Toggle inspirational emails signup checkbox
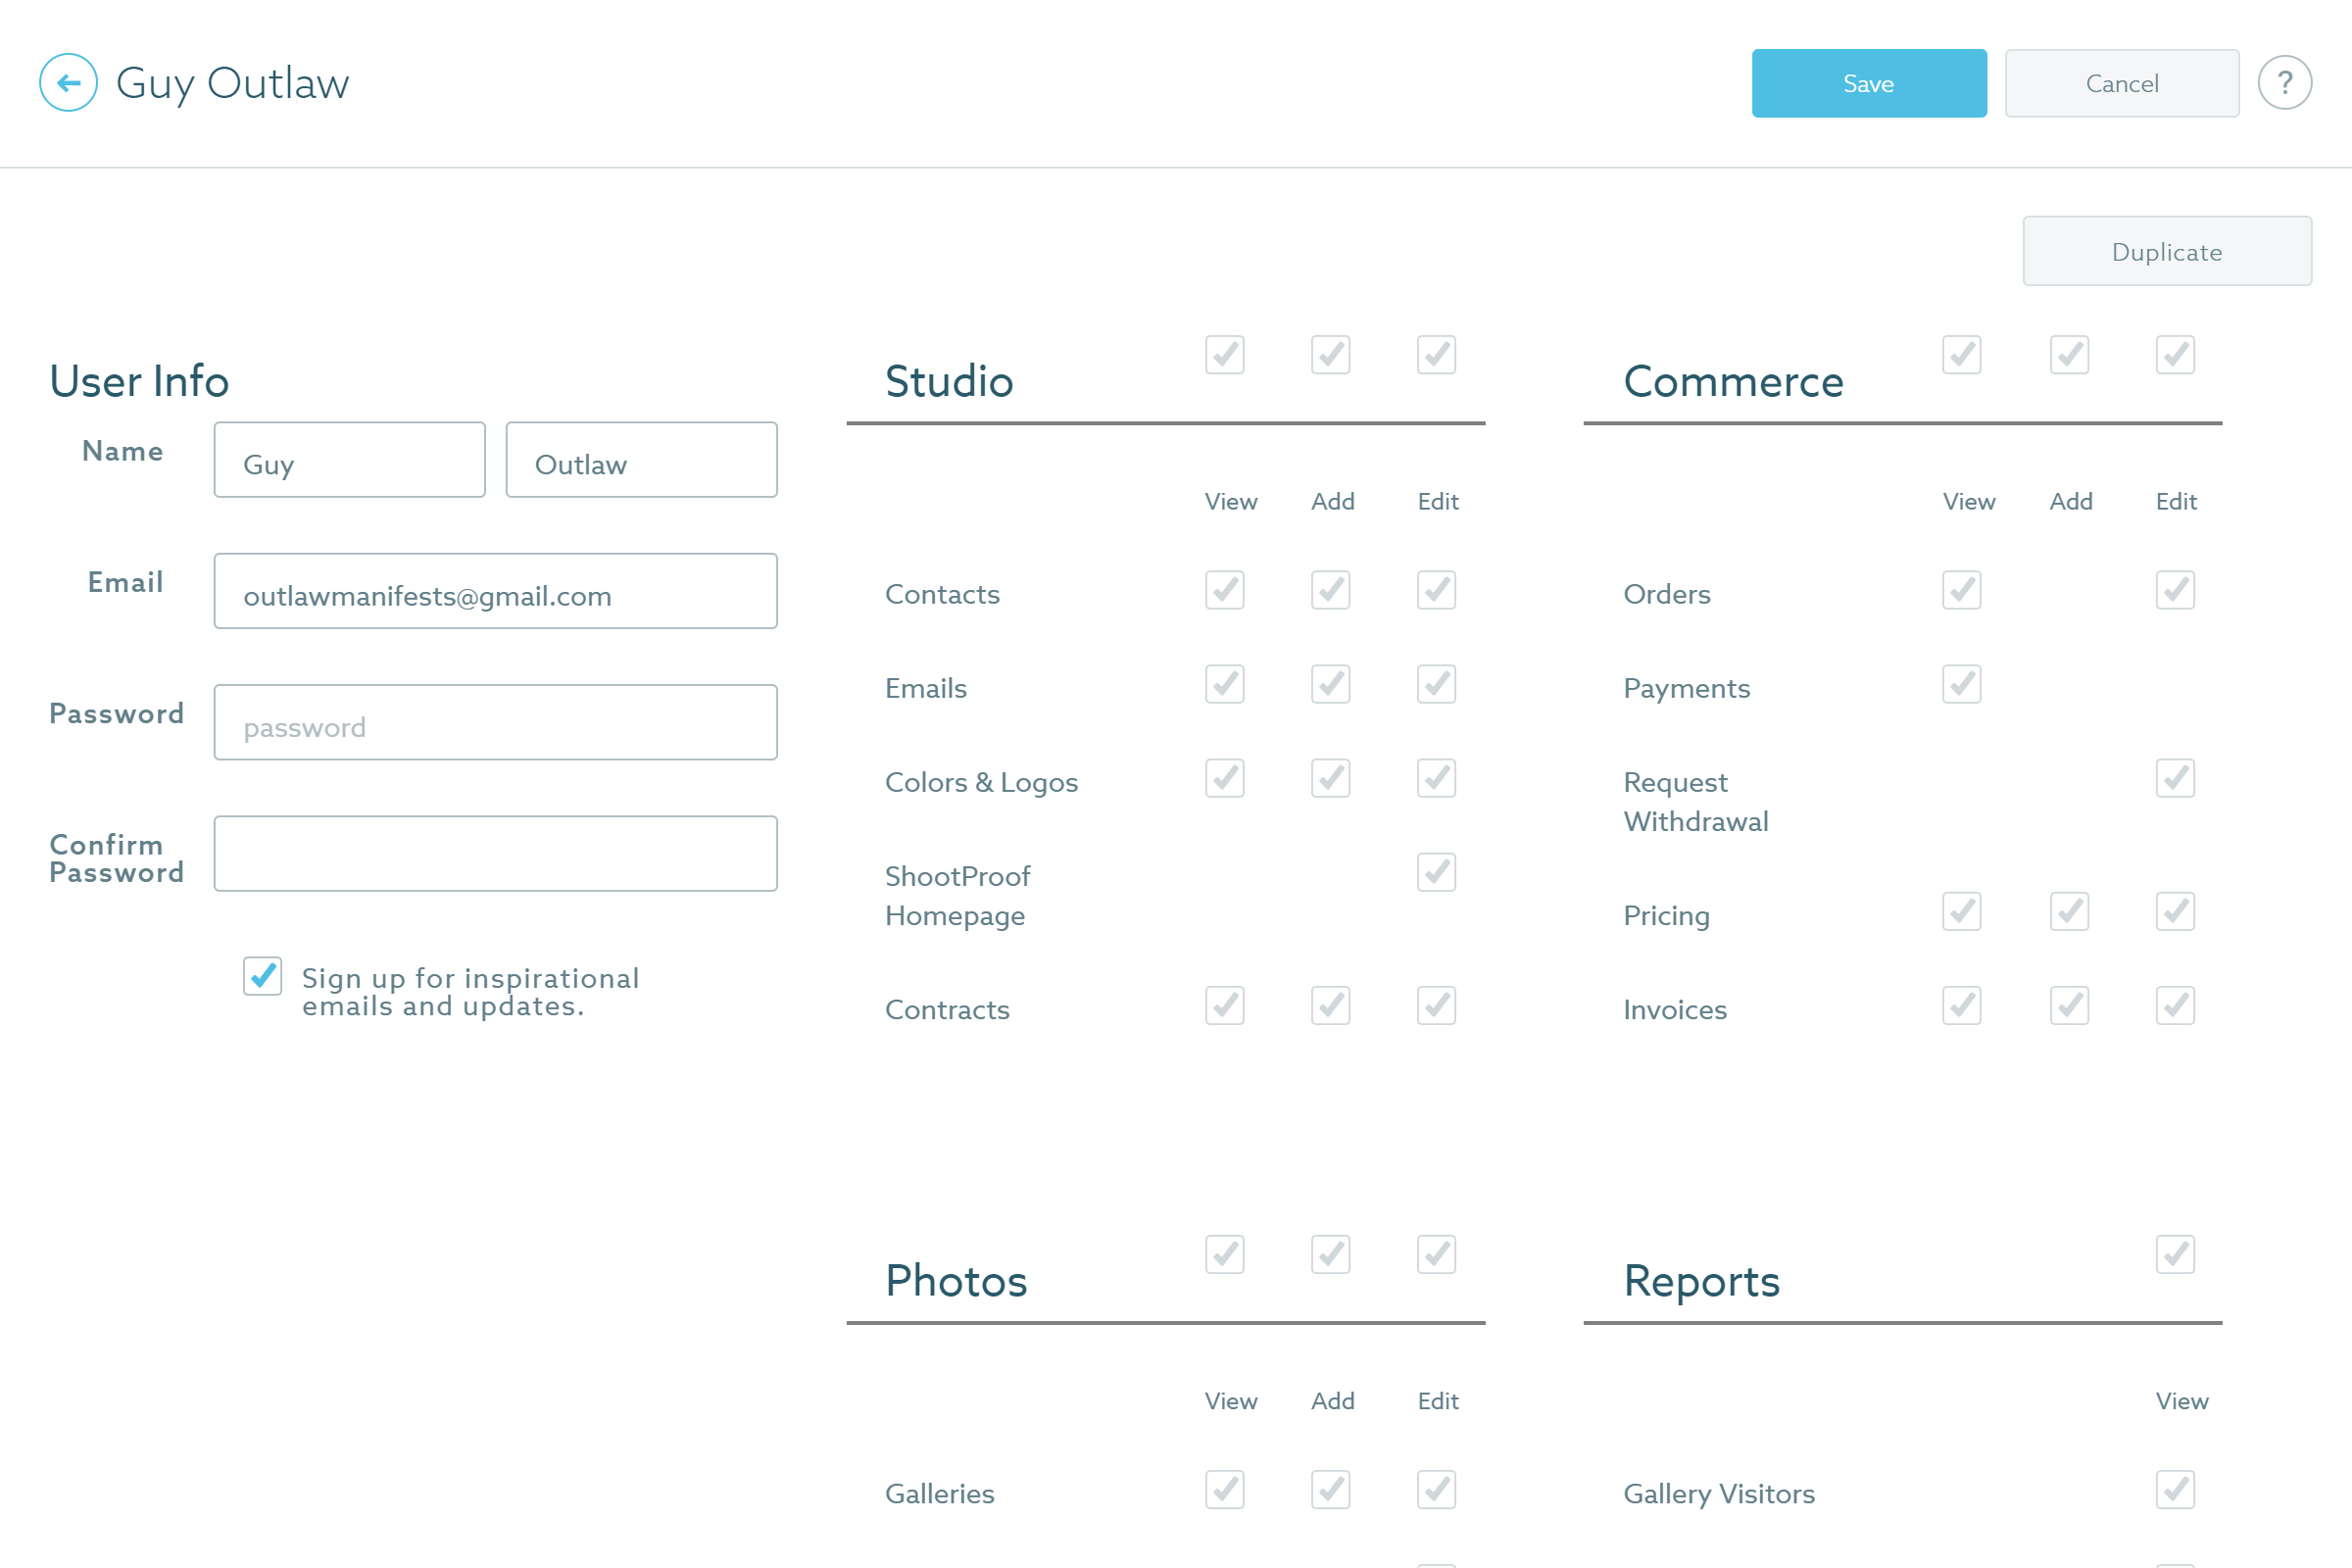Screen dimensions: 2352x1568 click(263, 976)
